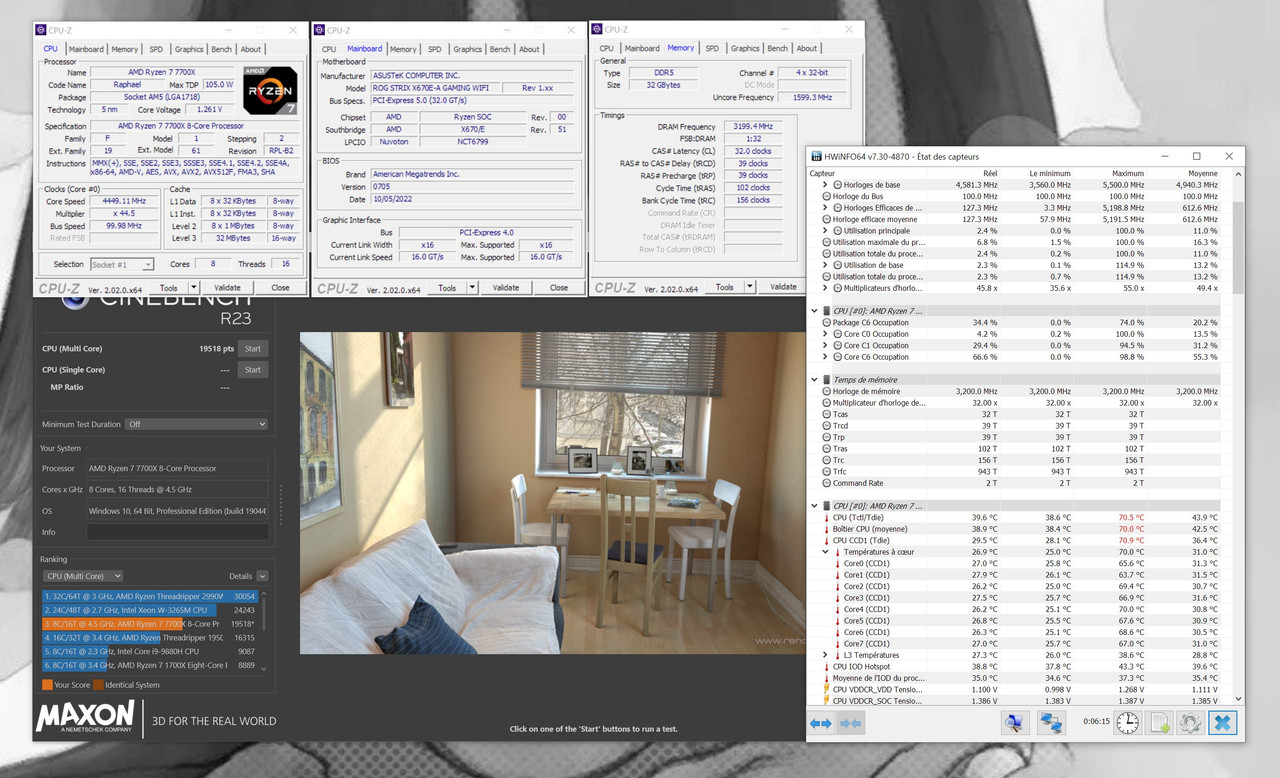The height and width of the screenshot is (778, 1280).
Task: Click Core7 (CCD1) sensor row
Action: point(1019,644)
